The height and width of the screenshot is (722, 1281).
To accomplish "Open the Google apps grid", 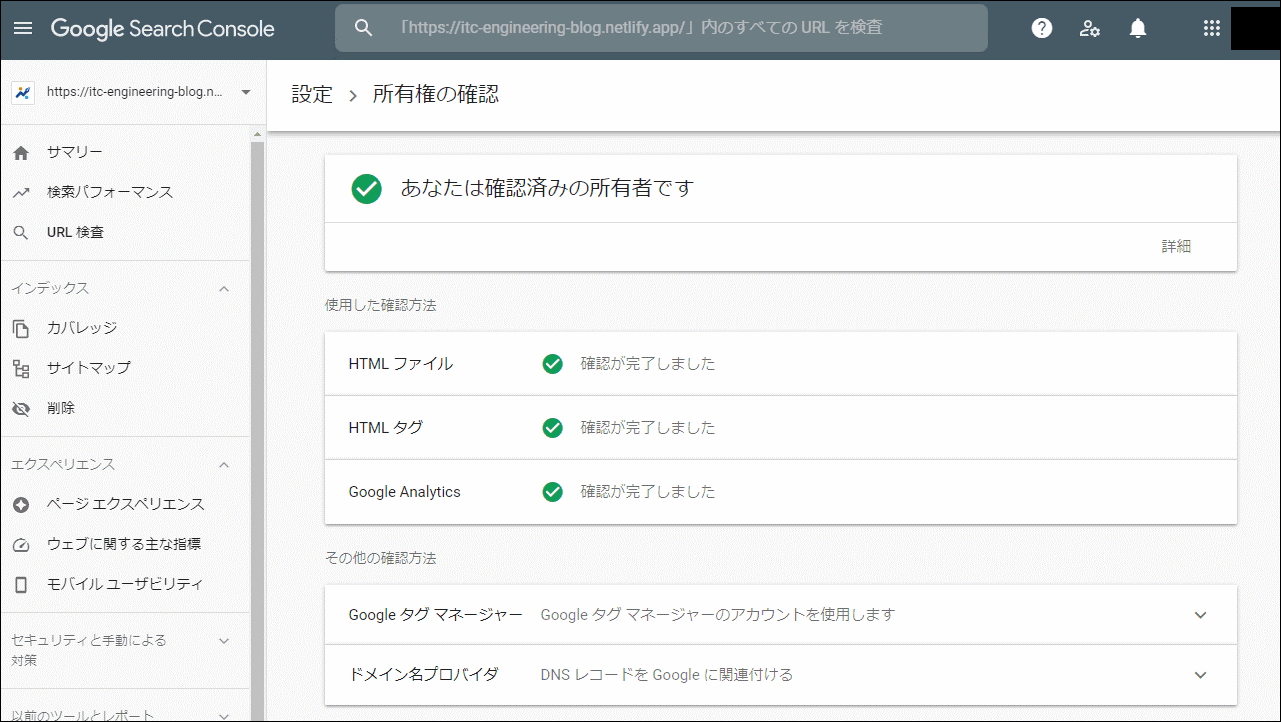I will 1212,28.
